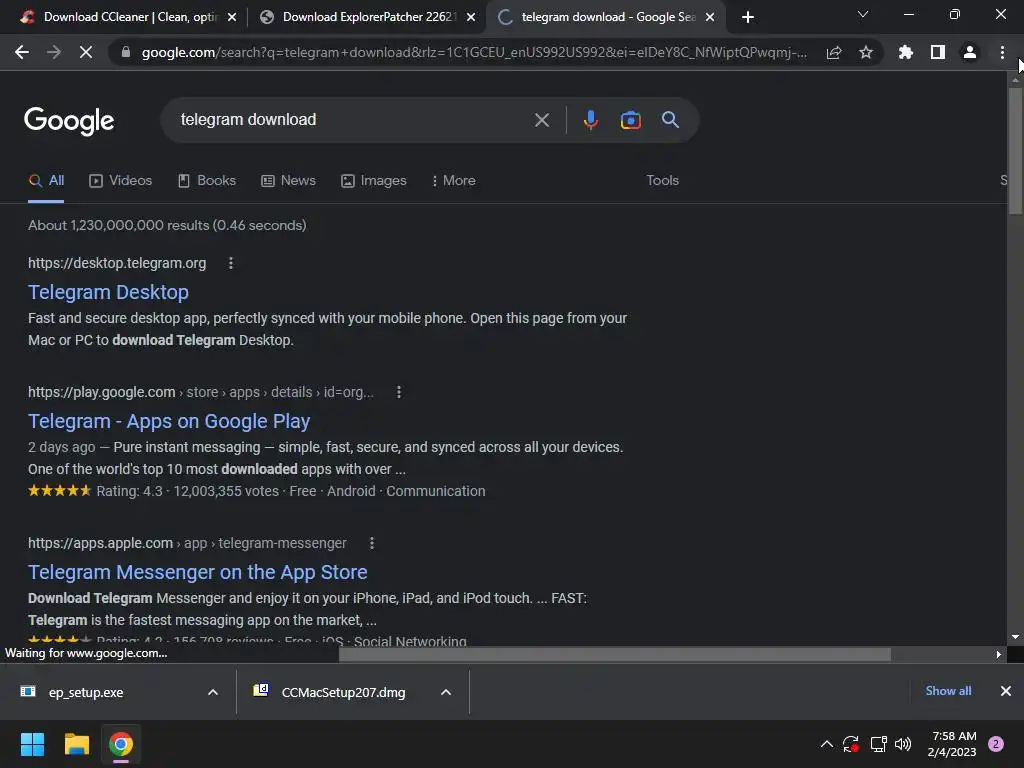Open options for desktop.telegram.org result
This screenshot has height=768, width=1024.
coord(231,263)
